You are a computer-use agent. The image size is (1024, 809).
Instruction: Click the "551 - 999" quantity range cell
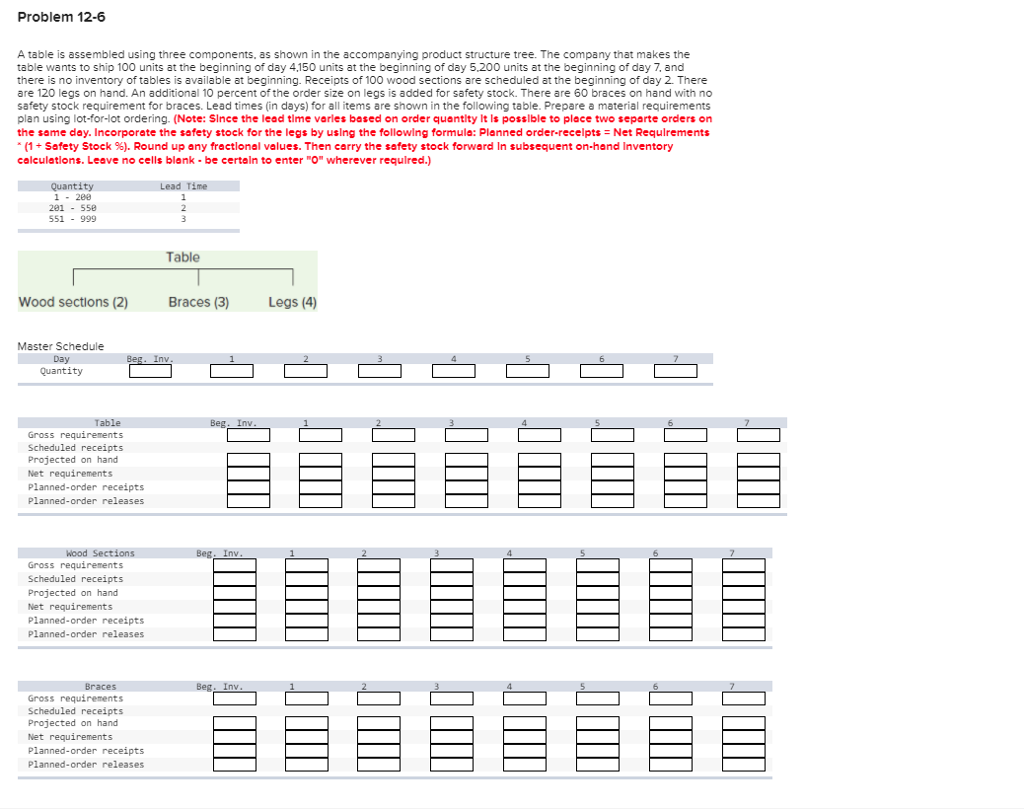click(72, 219)
